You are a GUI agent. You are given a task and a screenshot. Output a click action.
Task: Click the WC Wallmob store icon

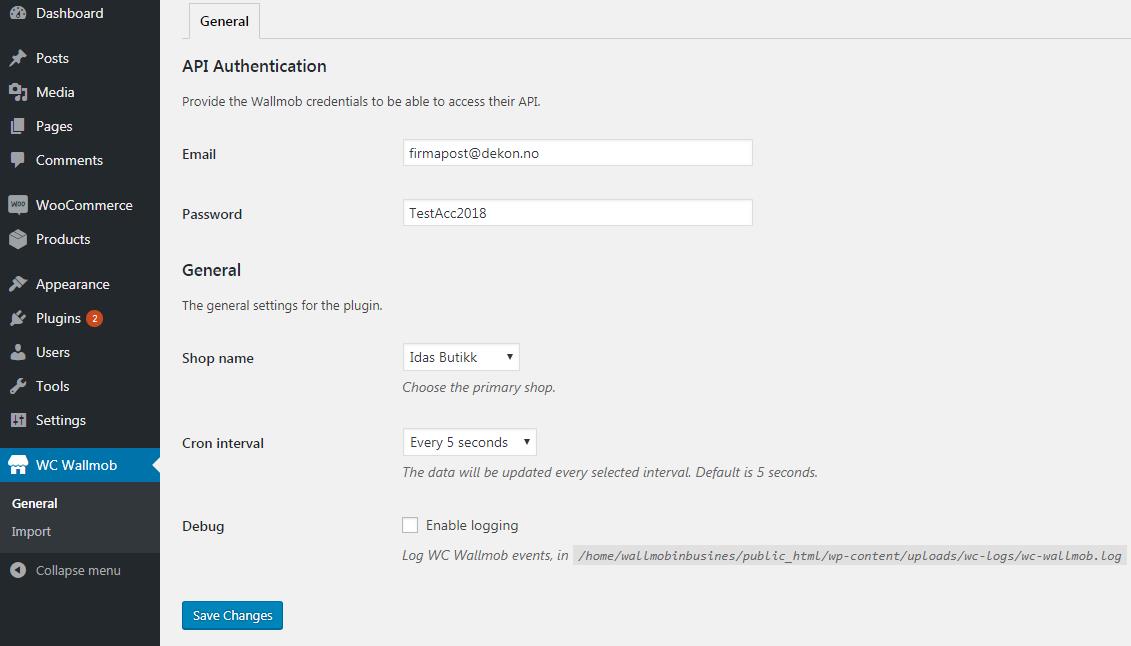(x=18, y=465)
